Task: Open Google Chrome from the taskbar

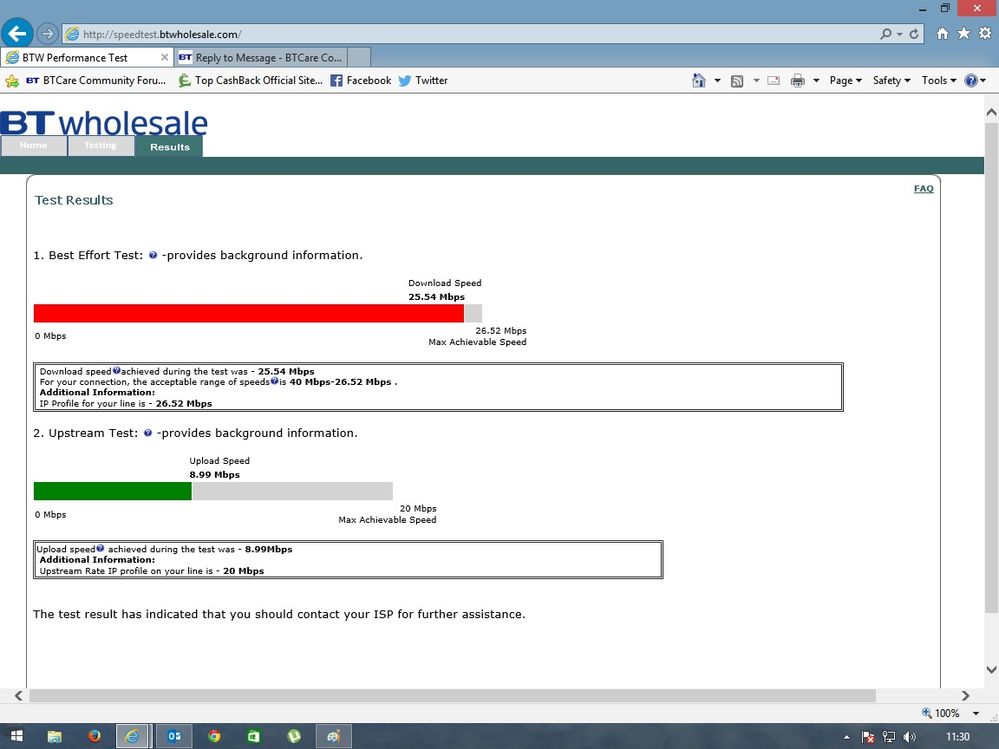Action: click(214, 736)
